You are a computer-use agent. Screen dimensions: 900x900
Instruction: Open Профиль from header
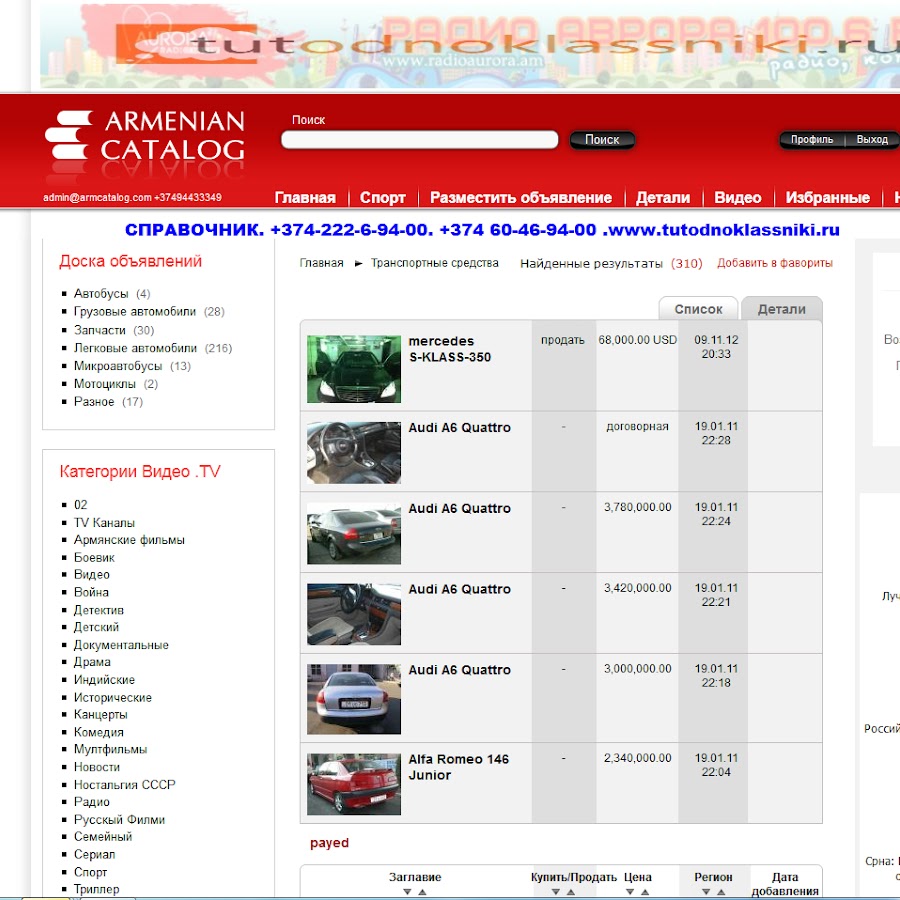click(812, 139)
